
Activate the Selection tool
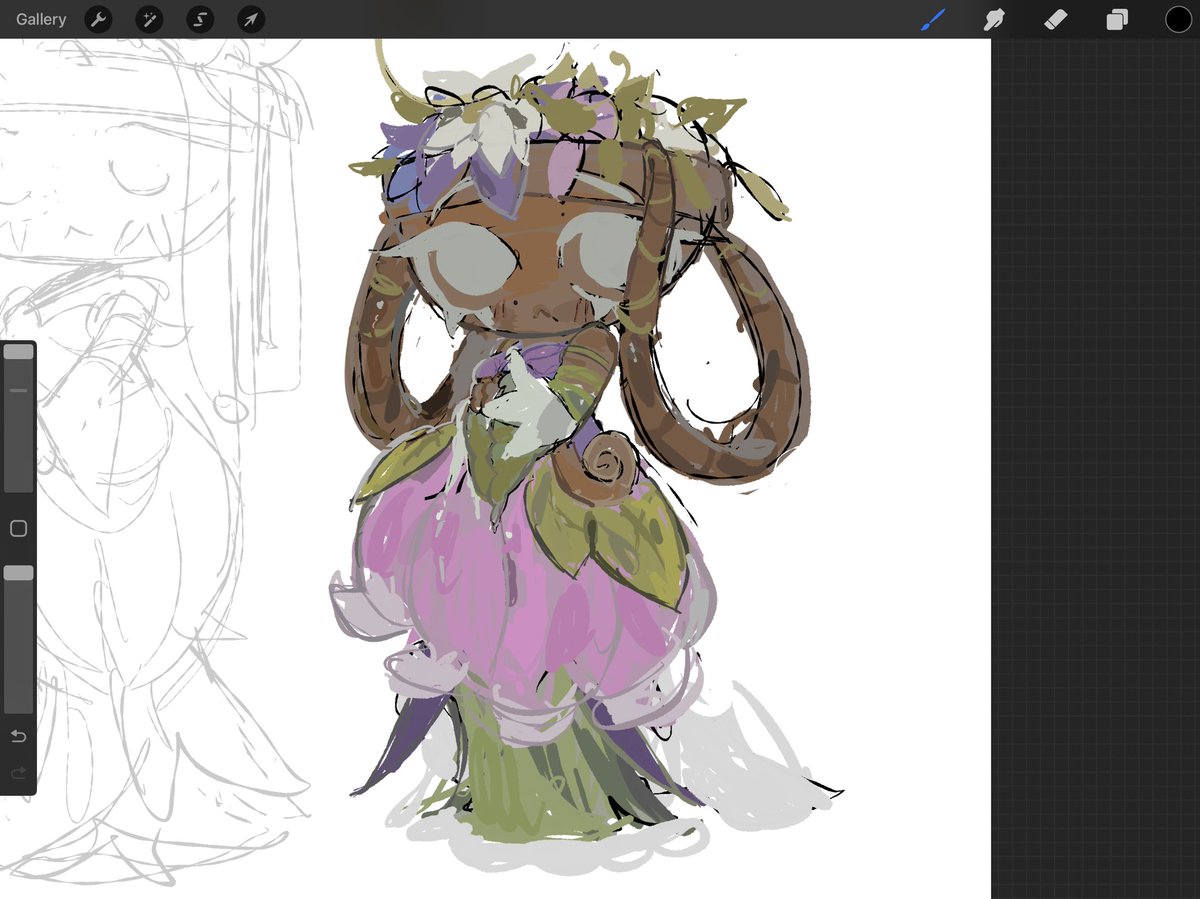point(200,19)
